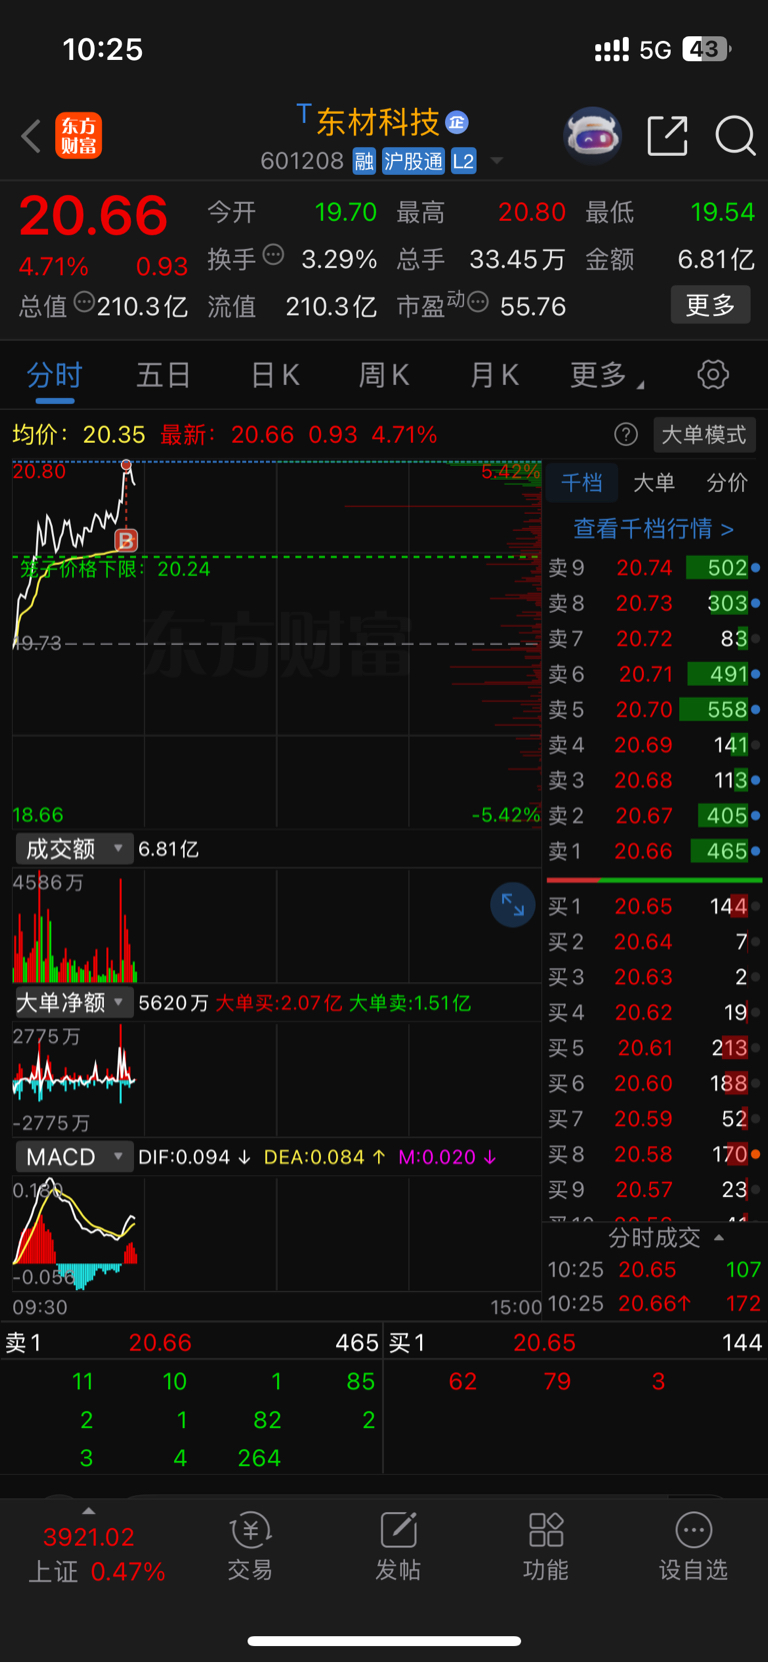Tap the 成交额 volume sub-chart
Screen dimensions: 768x1663
click(276, 926)
